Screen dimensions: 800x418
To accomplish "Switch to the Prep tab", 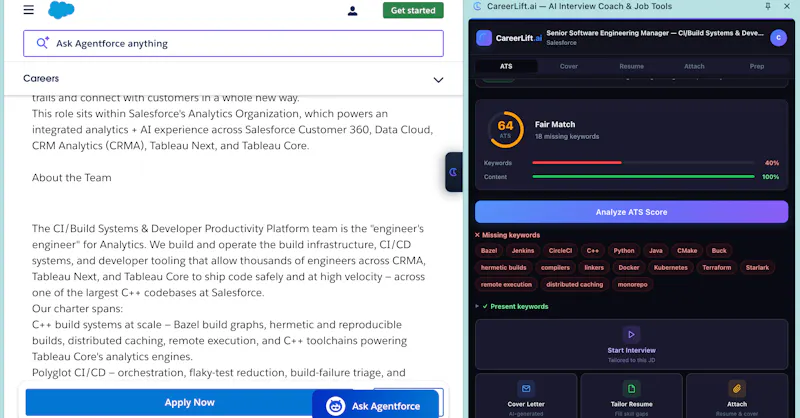I will point(757,66).
